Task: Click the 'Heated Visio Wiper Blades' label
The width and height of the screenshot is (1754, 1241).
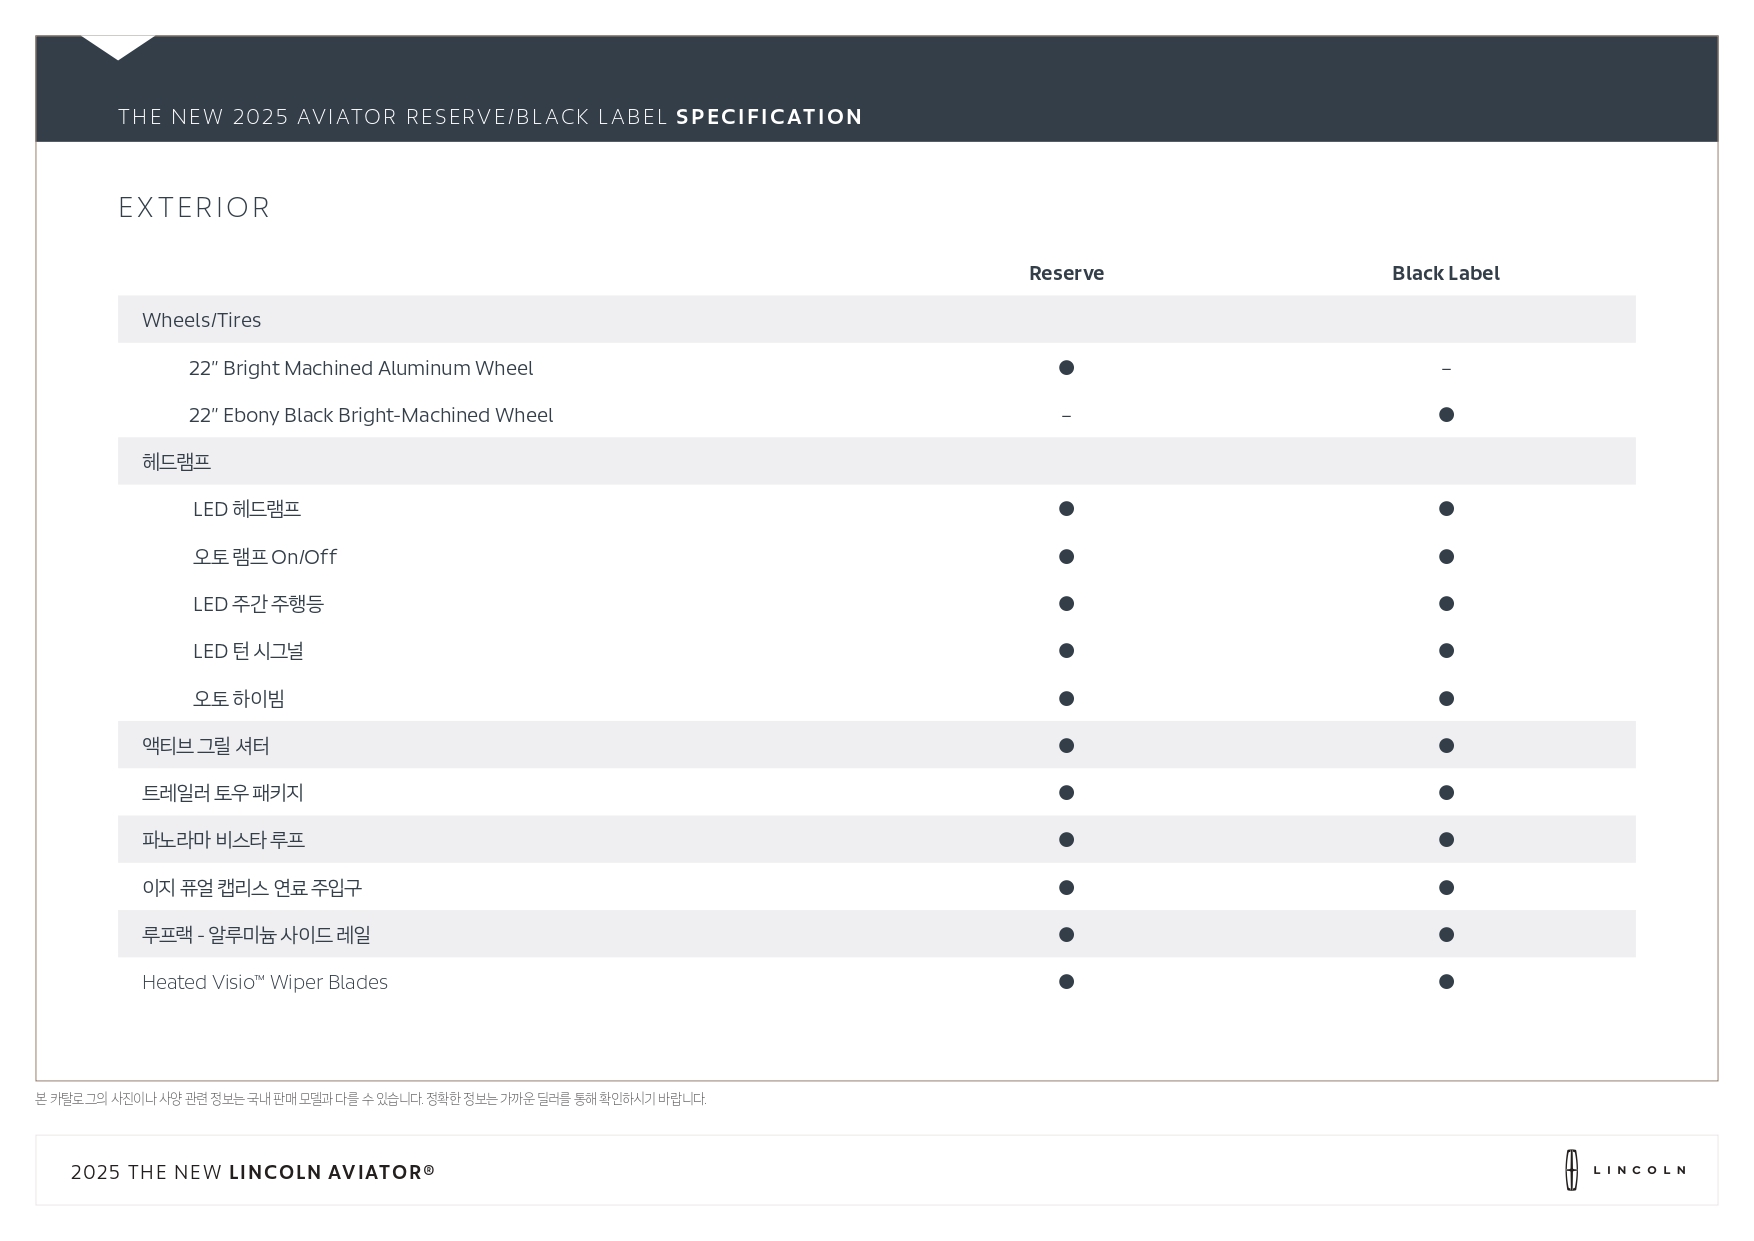Action: 265,982
